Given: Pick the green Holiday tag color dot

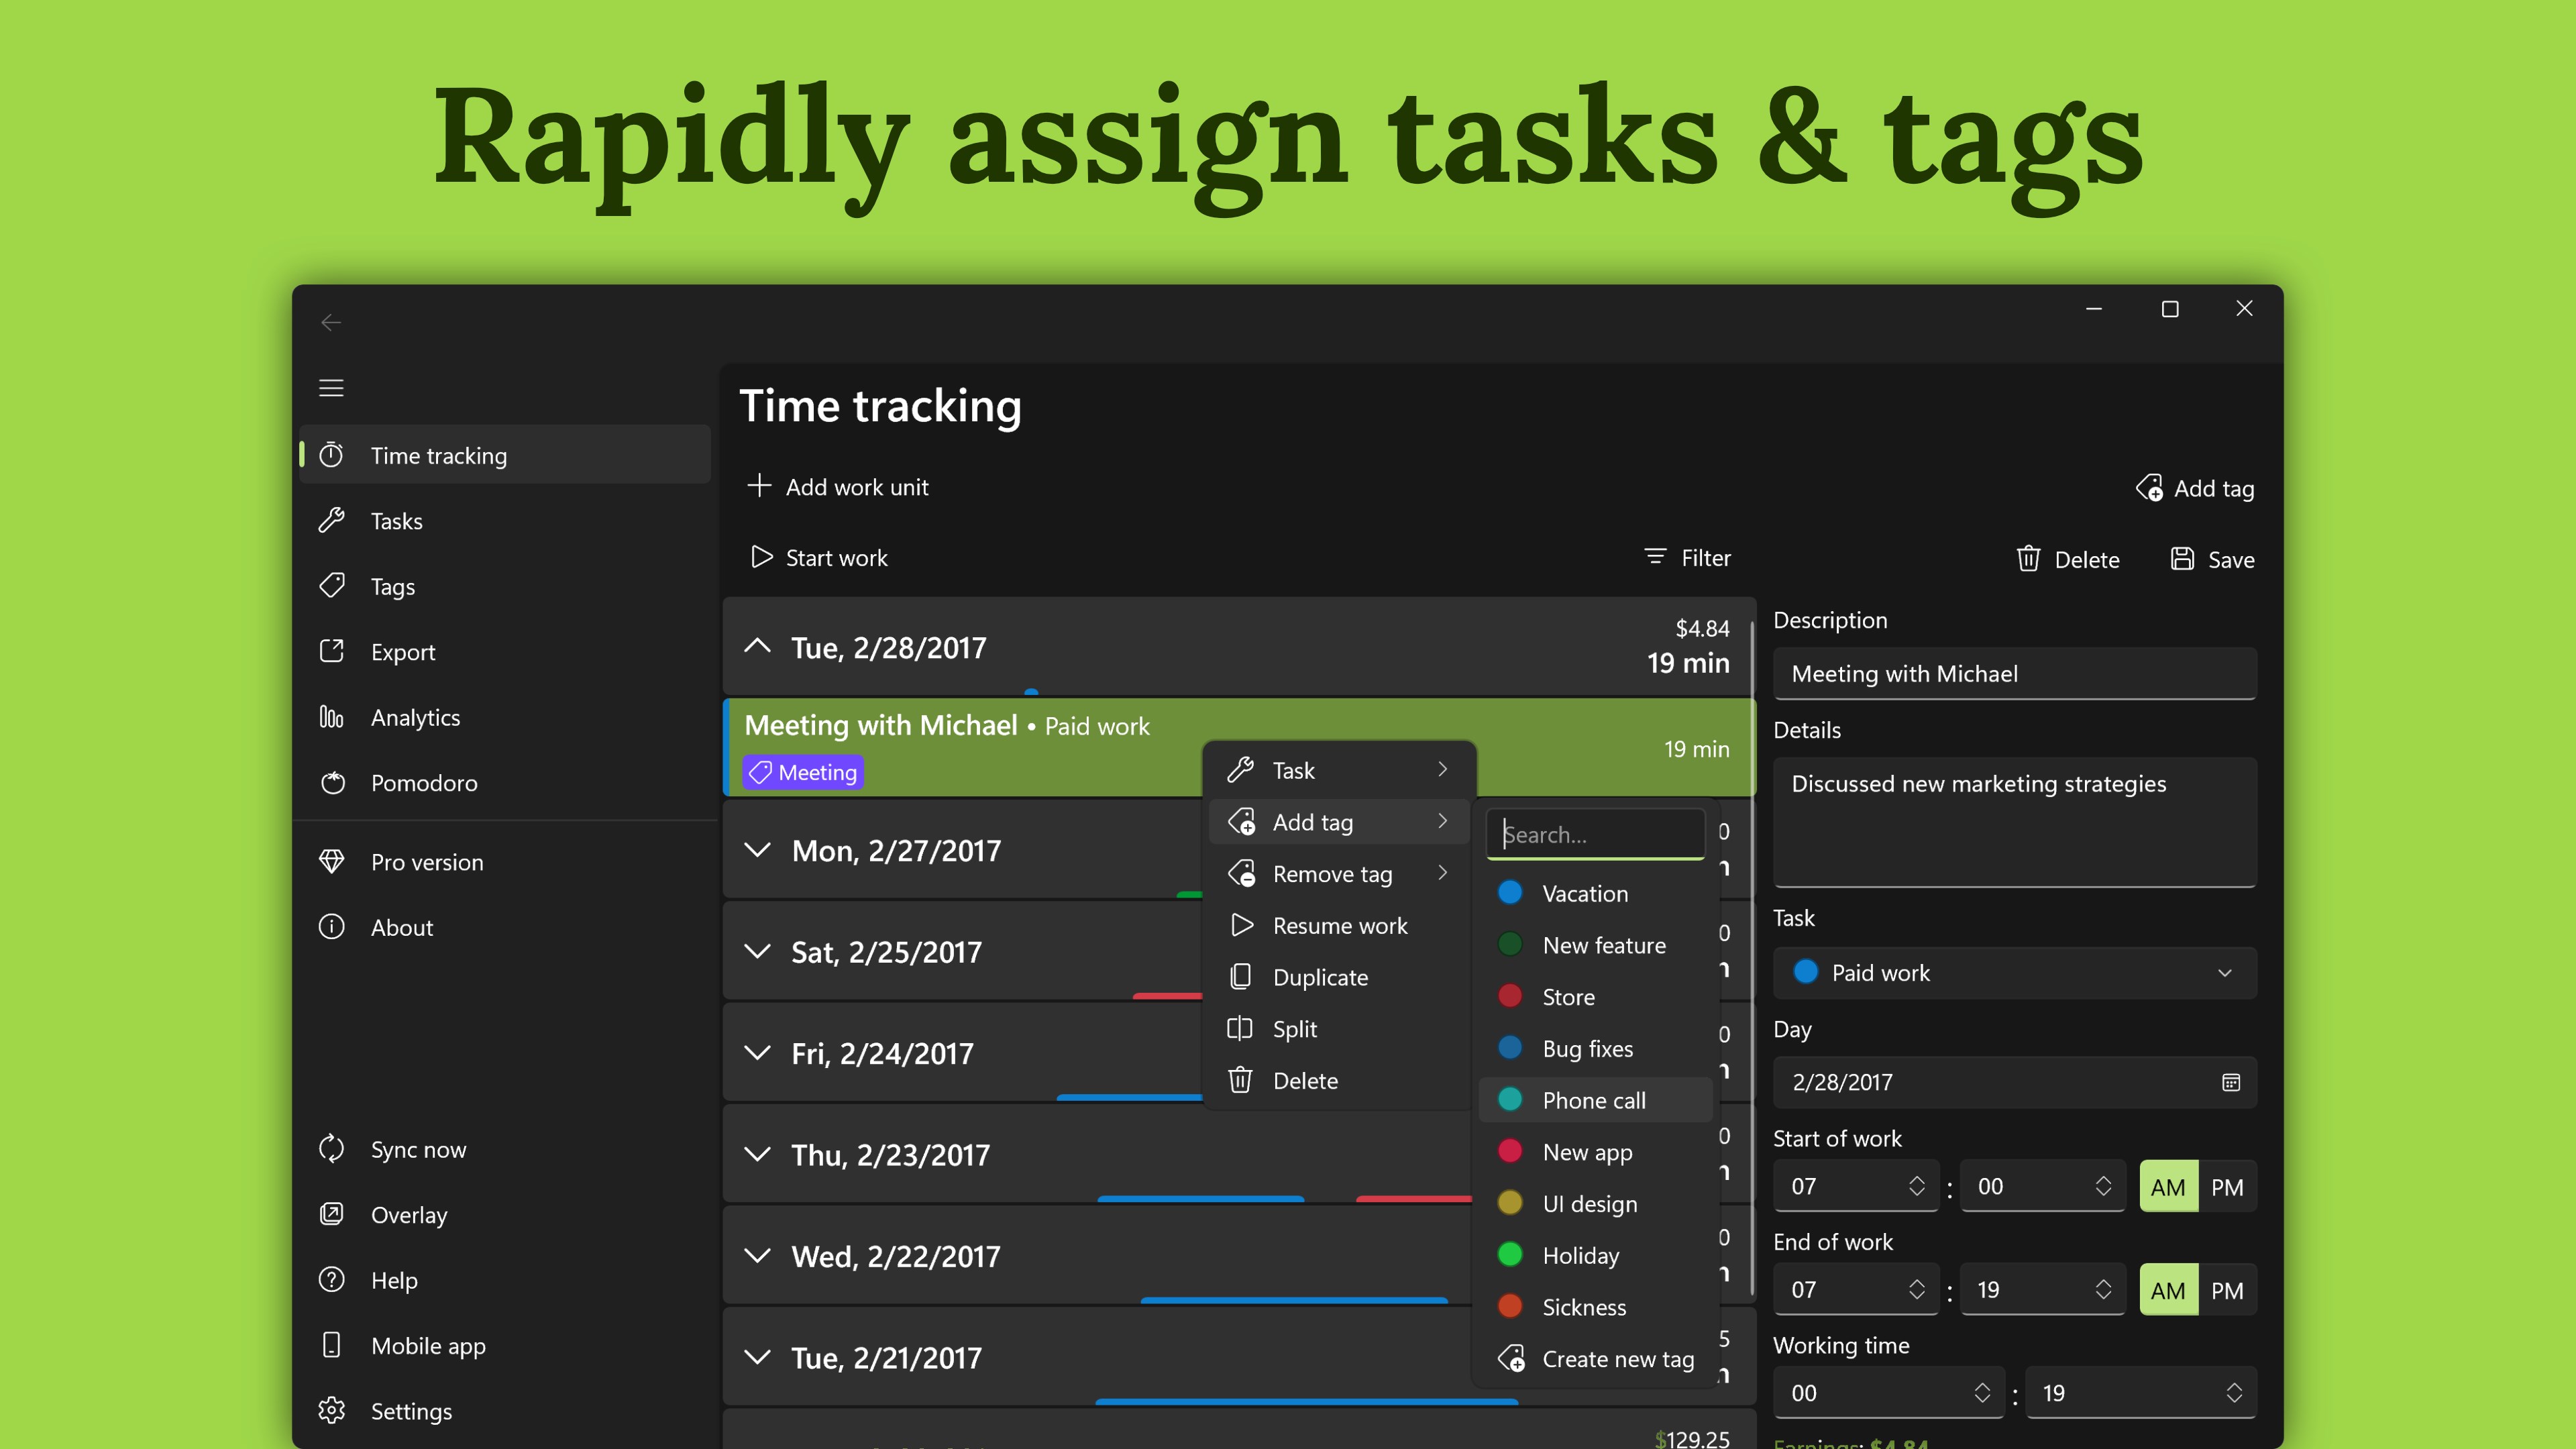Looking at the screenshot, I should 1510,1254.
